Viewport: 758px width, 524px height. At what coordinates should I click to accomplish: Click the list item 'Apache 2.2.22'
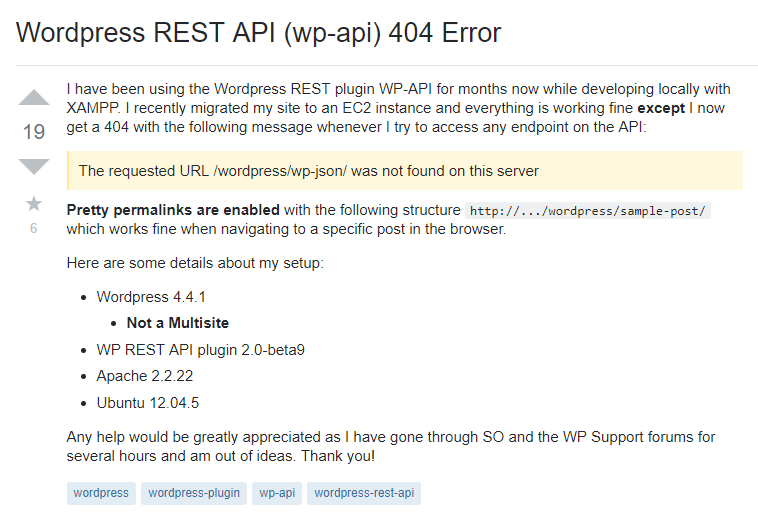[x=145, y=376]
